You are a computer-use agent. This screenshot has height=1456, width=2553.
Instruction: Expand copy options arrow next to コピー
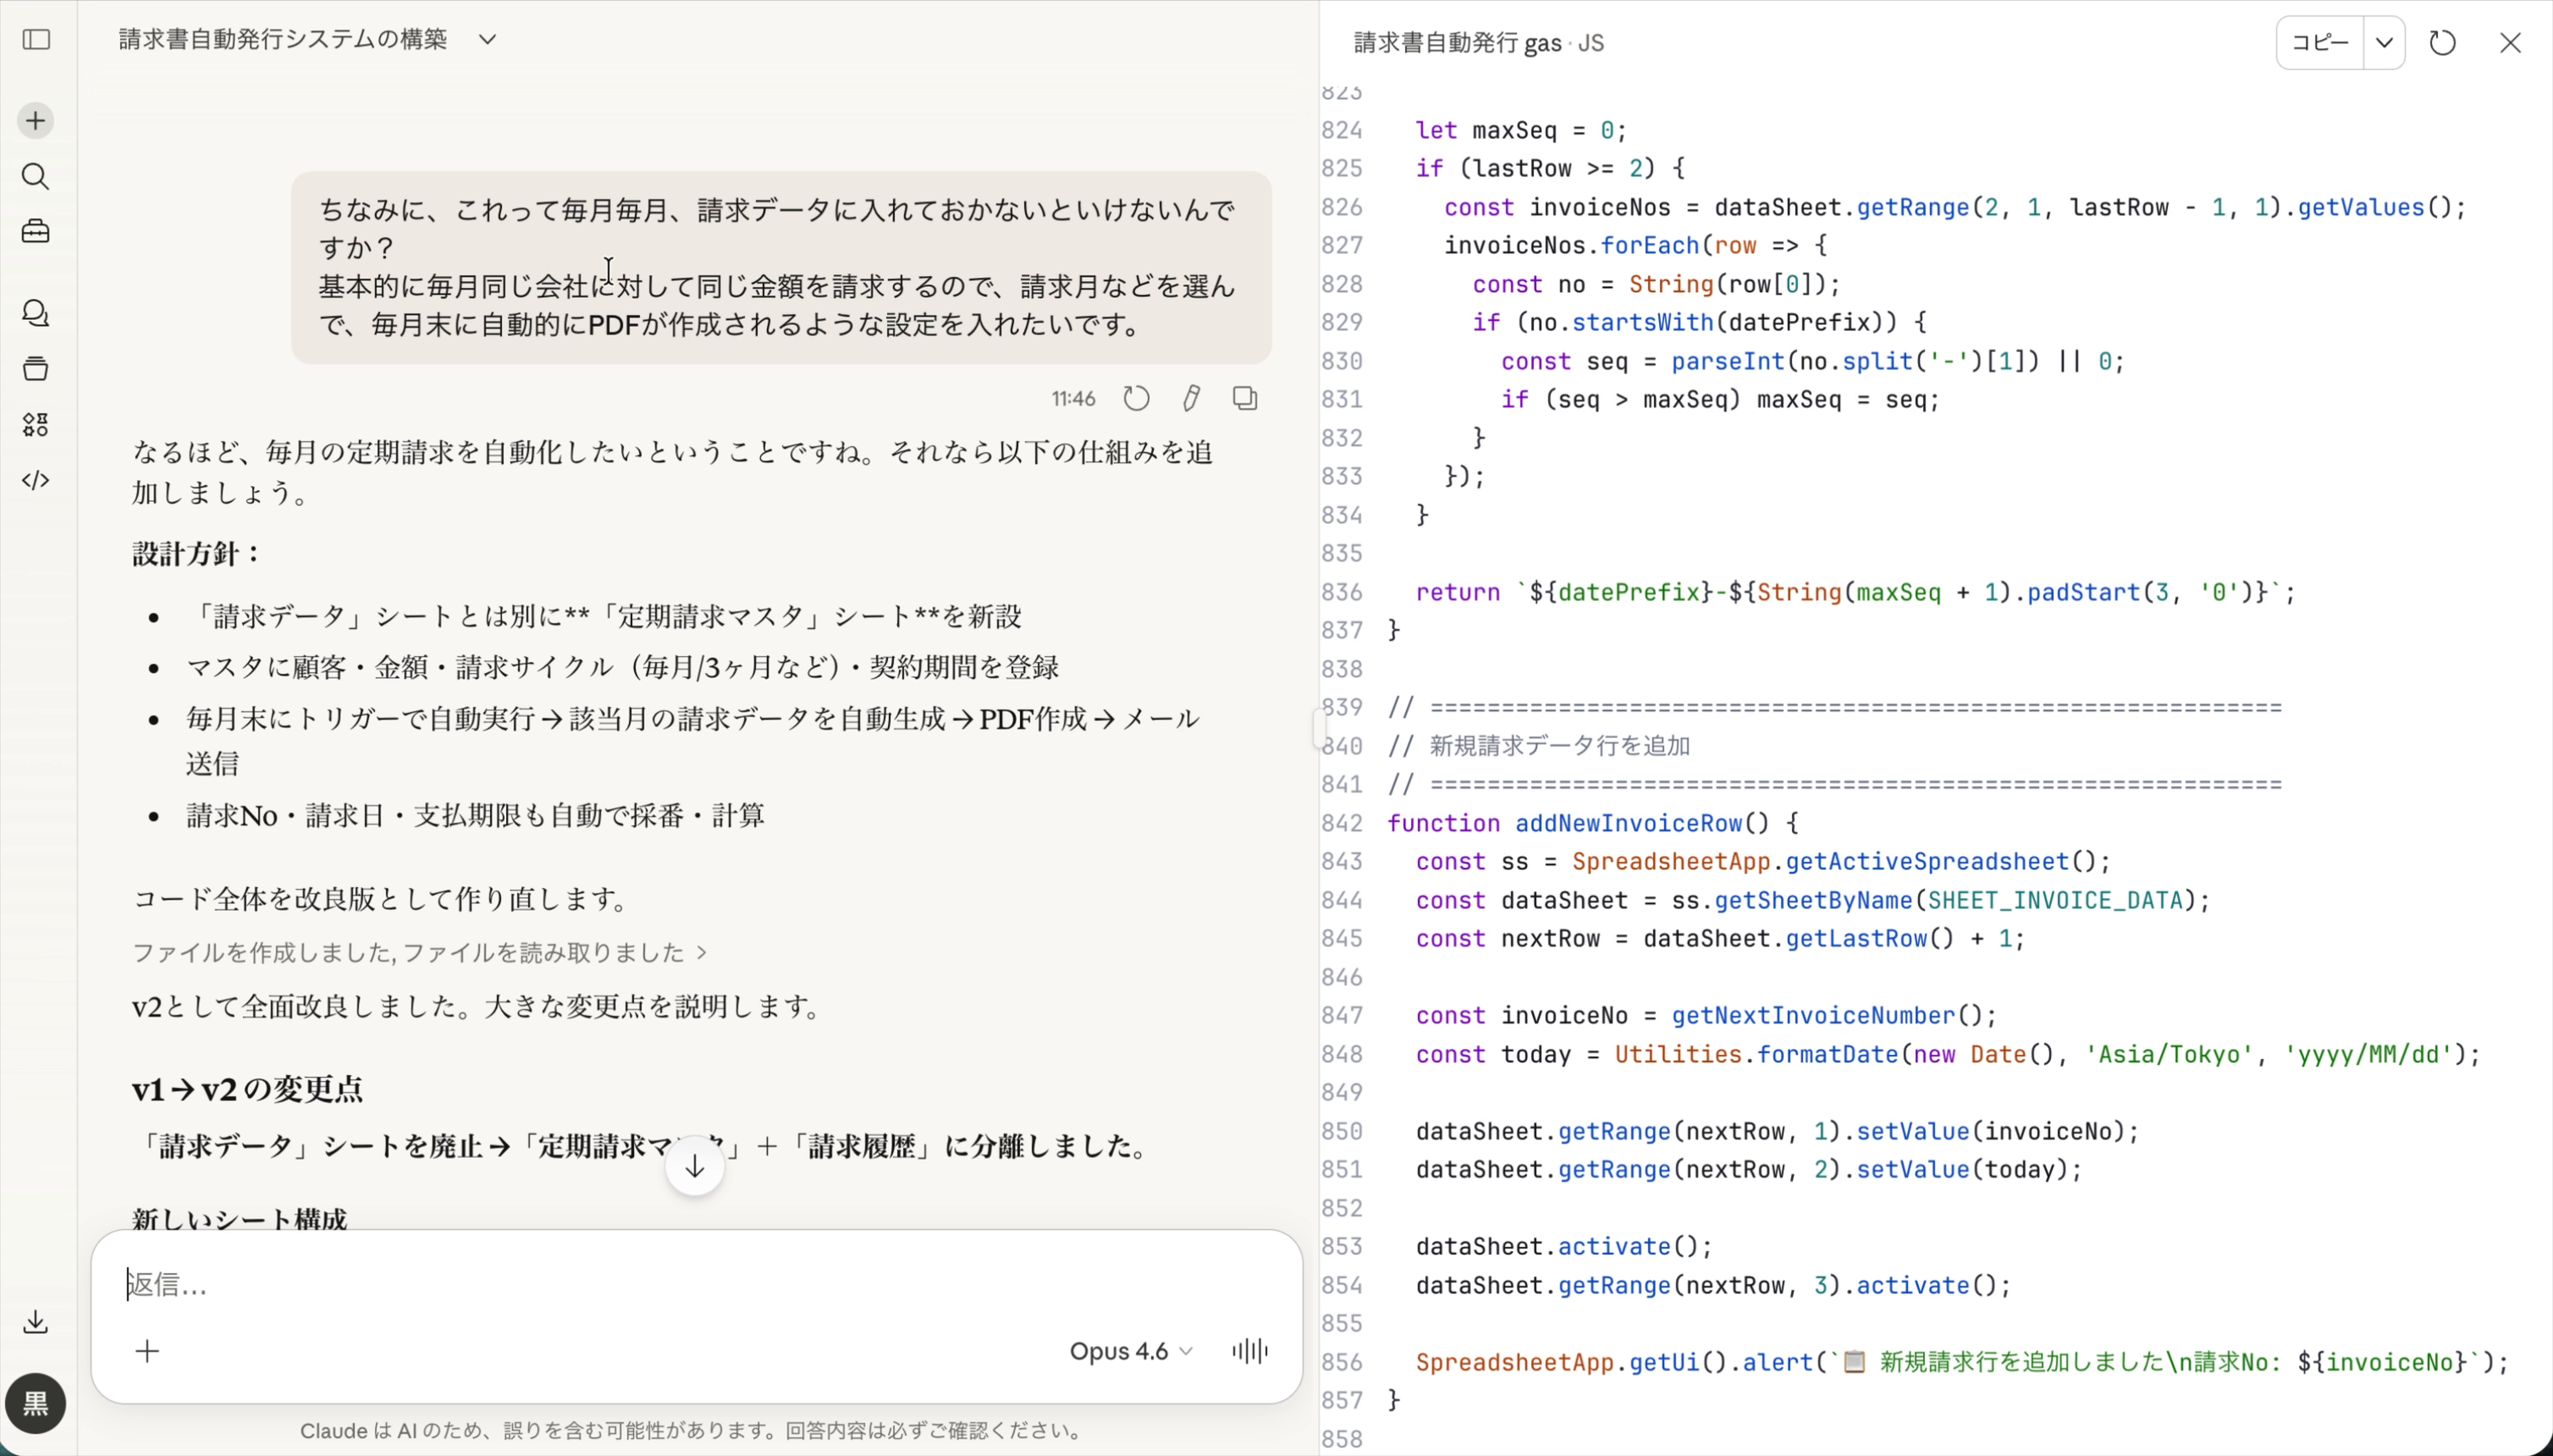[x=2384, y=43]
